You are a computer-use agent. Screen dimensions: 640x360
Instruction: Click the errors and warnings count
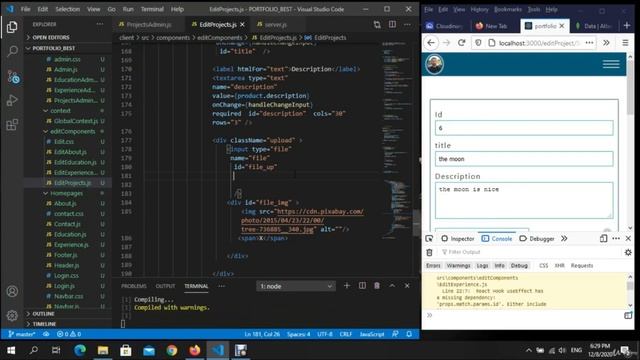(69, 334)
